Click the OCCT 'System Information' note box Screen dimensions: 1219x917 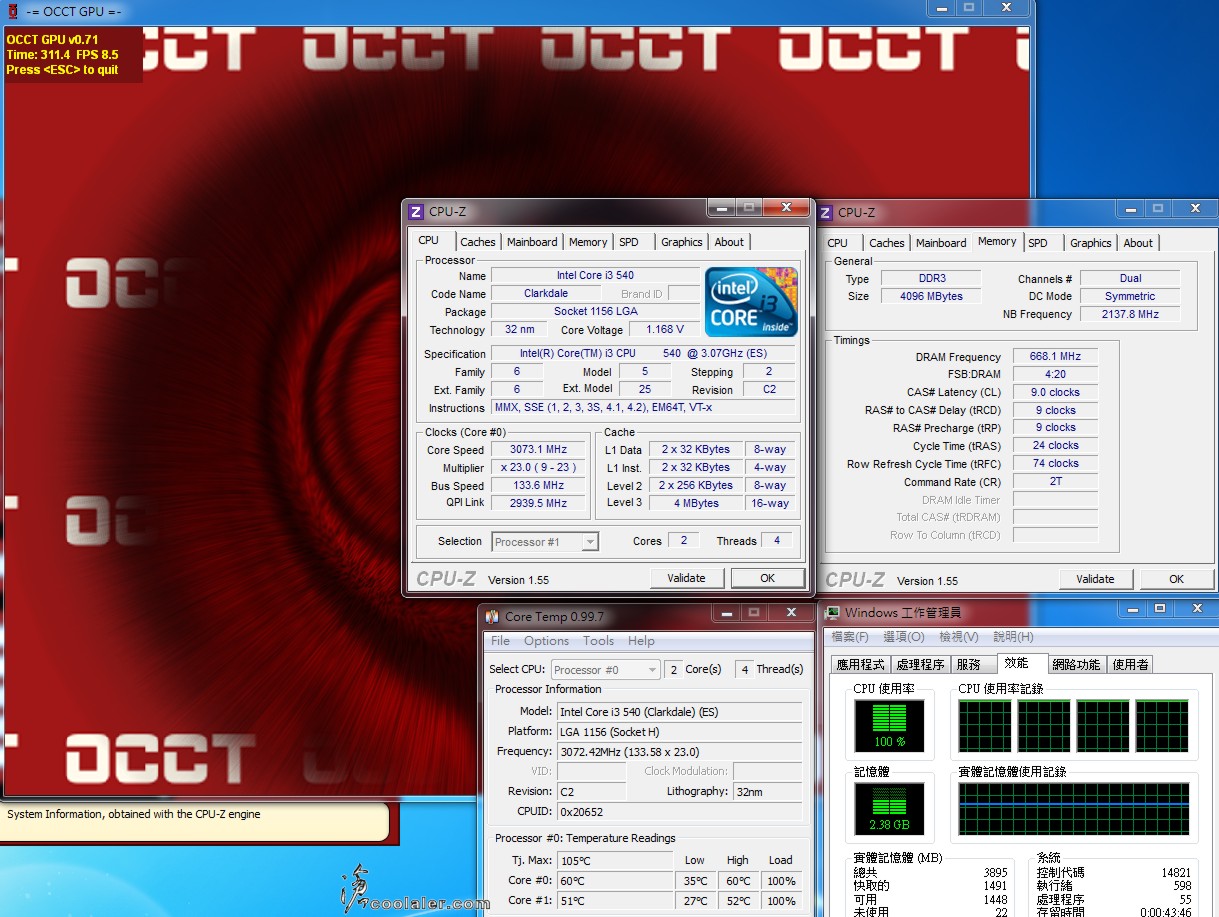click(194, 822)
